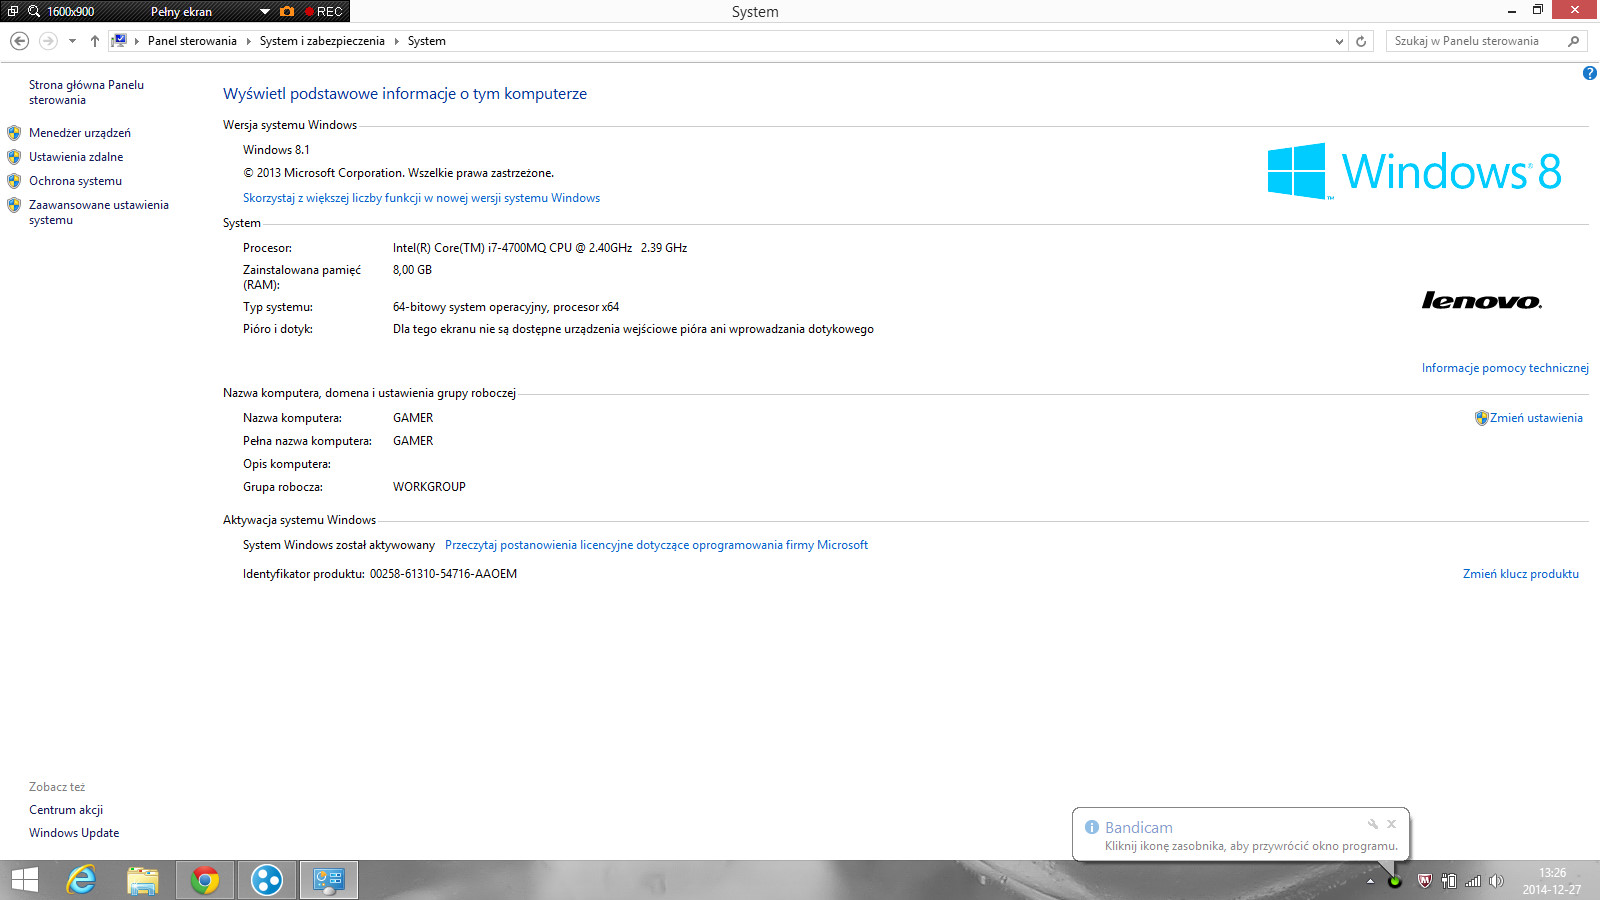Select the processor text Intel(R) Core(TM) i7-4700MQ
Image resolution: width=1600 pixels, height=900 pixels.
[540, 248]
